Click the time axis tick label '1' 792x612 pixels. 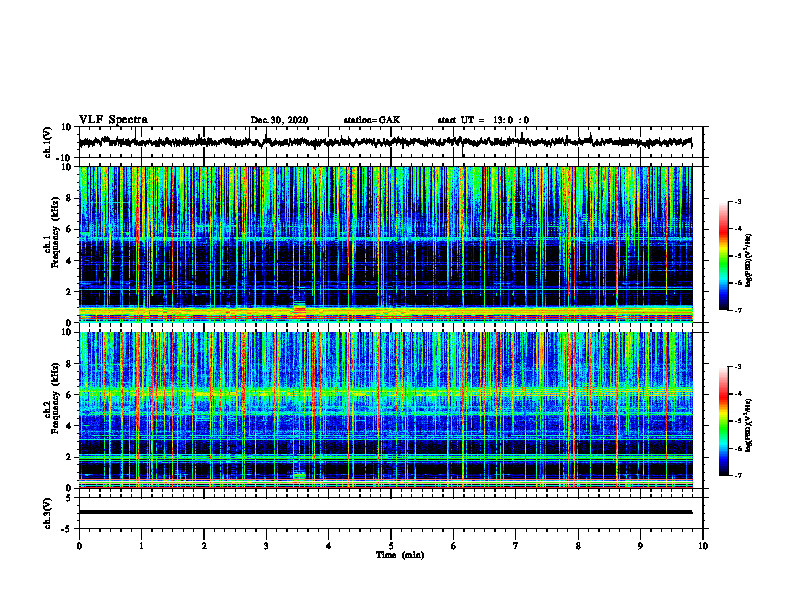[x=141, y=546]
